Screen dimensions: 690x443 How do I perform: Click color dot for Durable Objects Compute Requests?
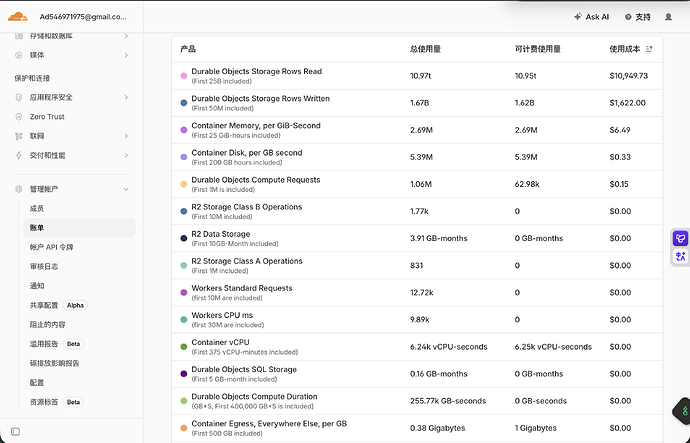pos(184,184)
